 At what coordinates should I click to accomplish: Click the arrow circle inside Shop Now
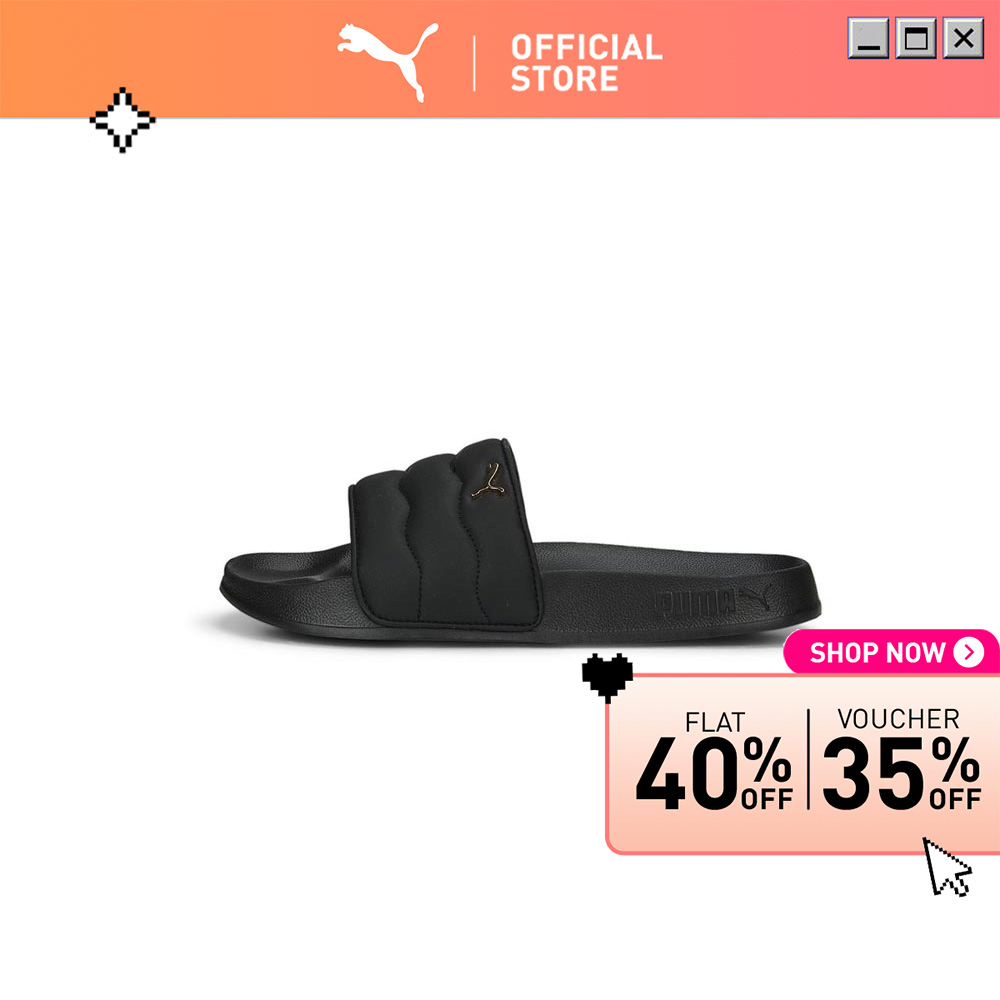[969, 652]
